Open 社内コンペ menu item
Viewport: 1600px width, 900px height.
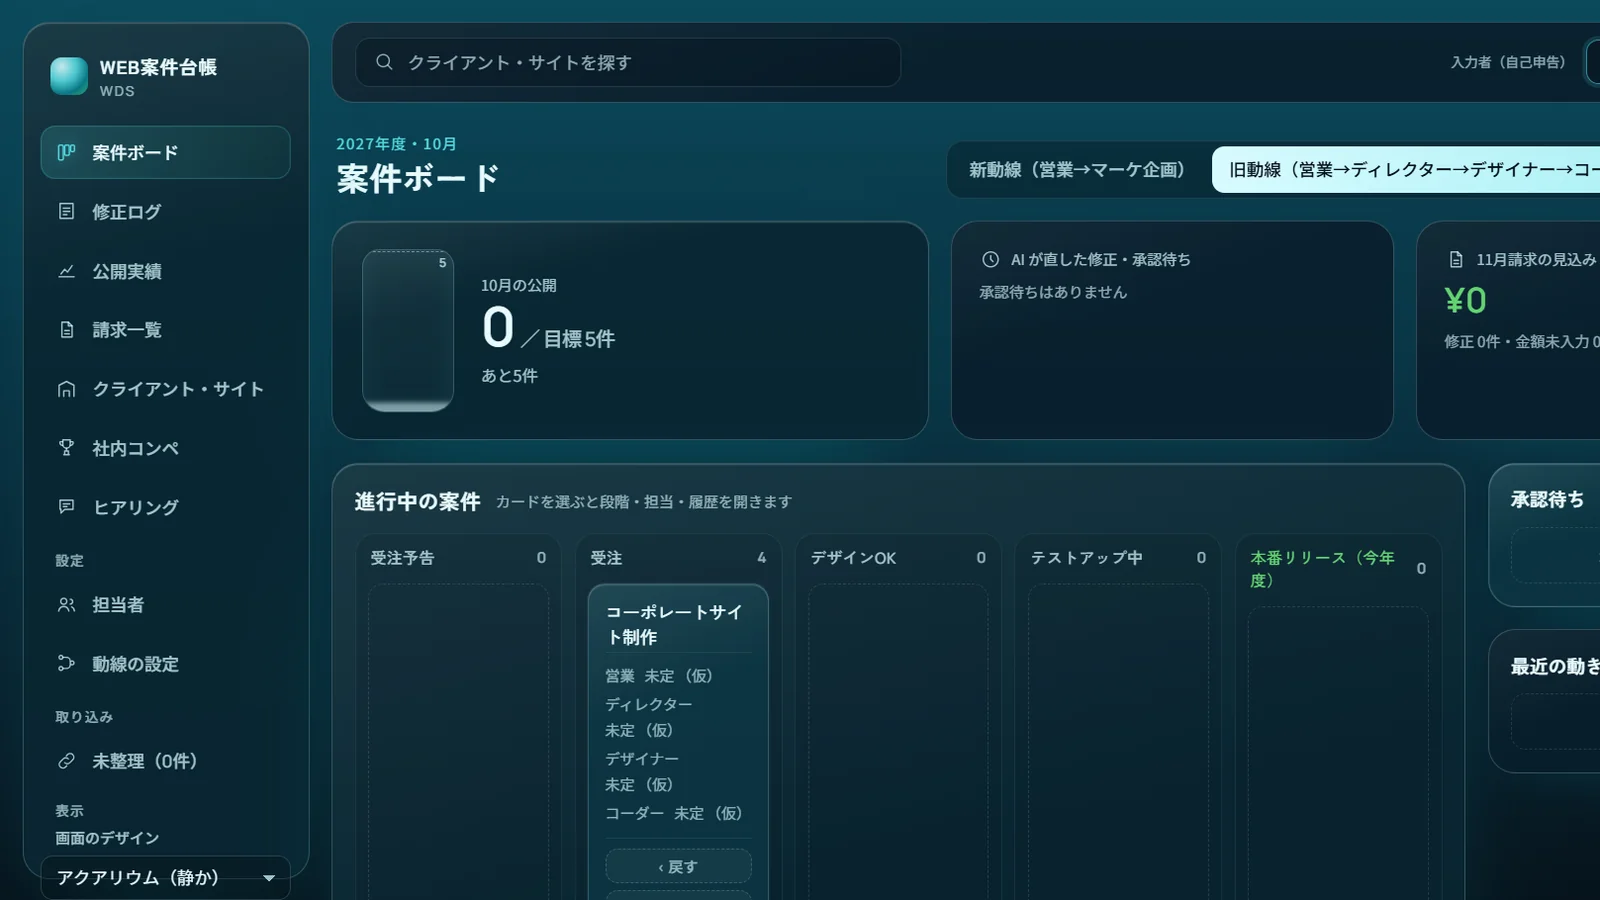(166, 448)
